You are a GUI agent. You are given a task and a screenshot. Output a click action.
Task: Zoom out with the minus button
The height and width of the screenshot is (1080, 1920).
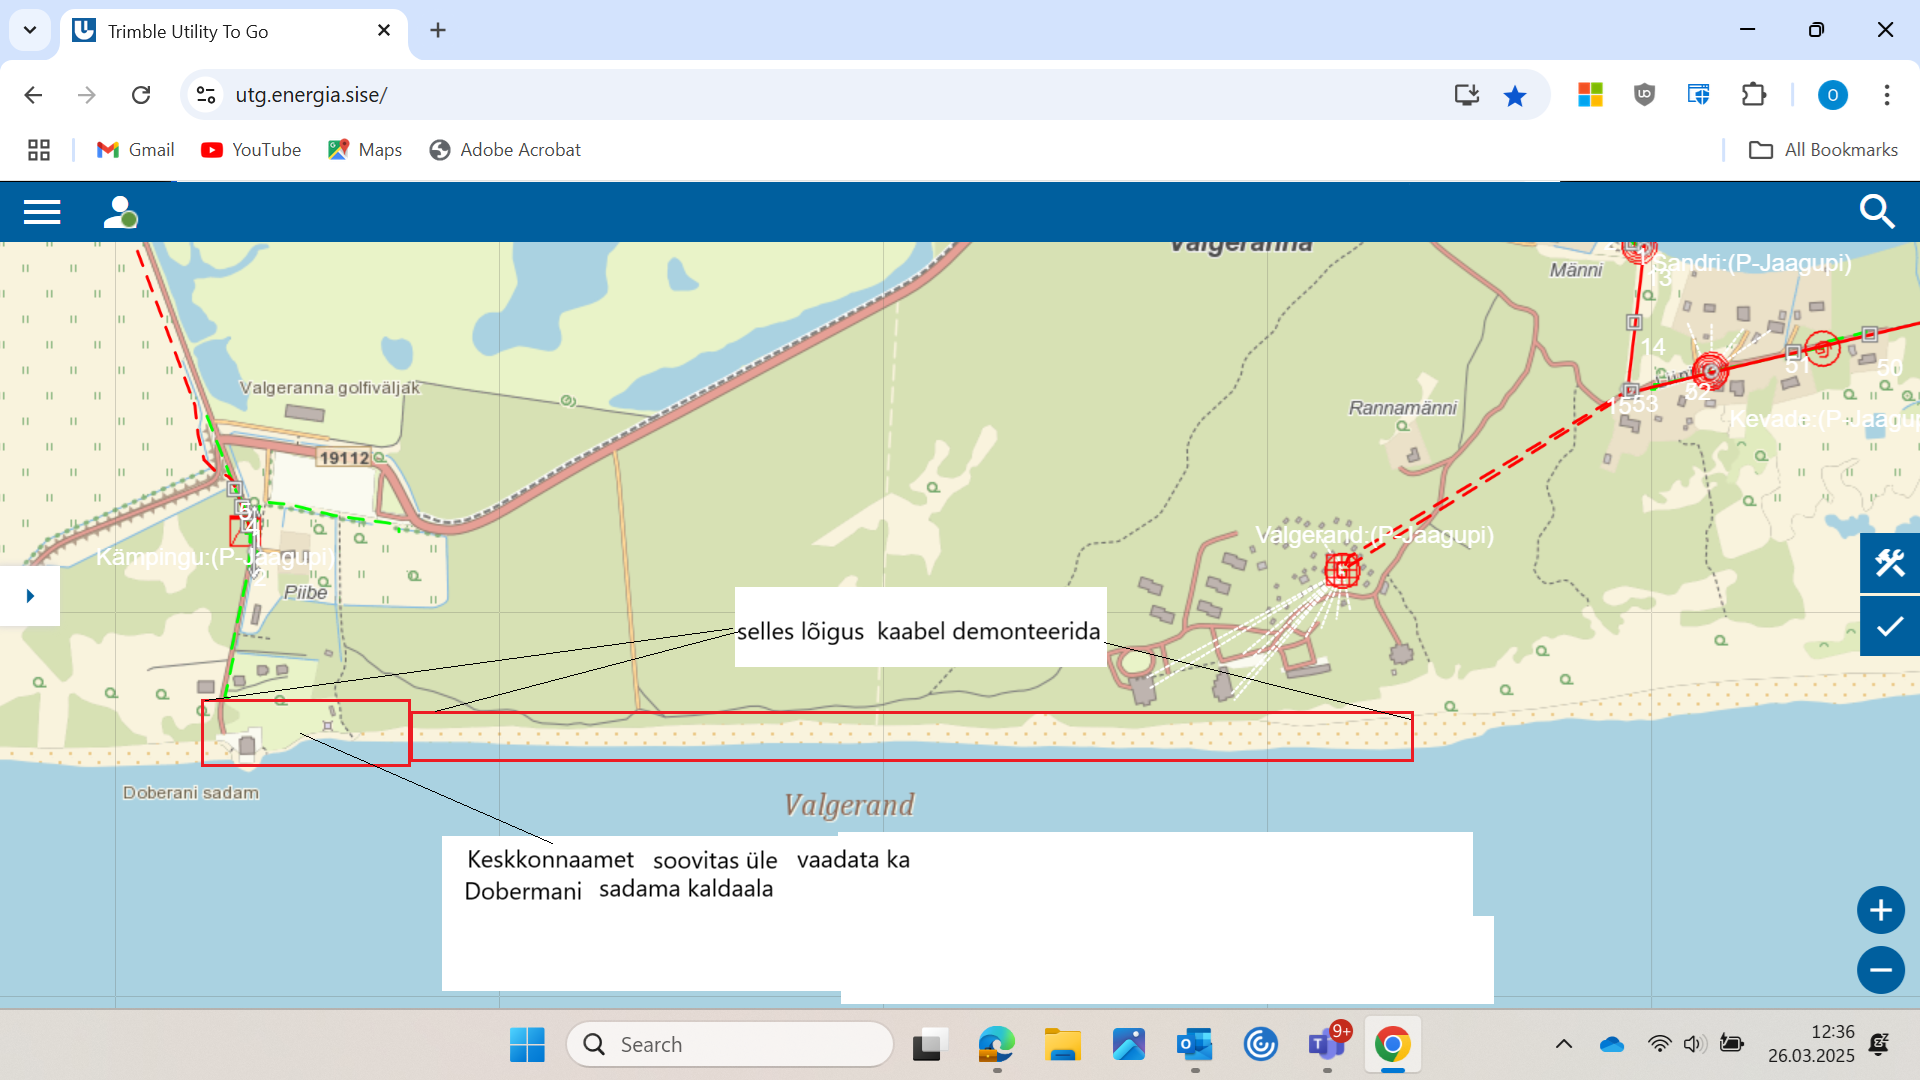pyautogui.click(x=1880, y=970)
